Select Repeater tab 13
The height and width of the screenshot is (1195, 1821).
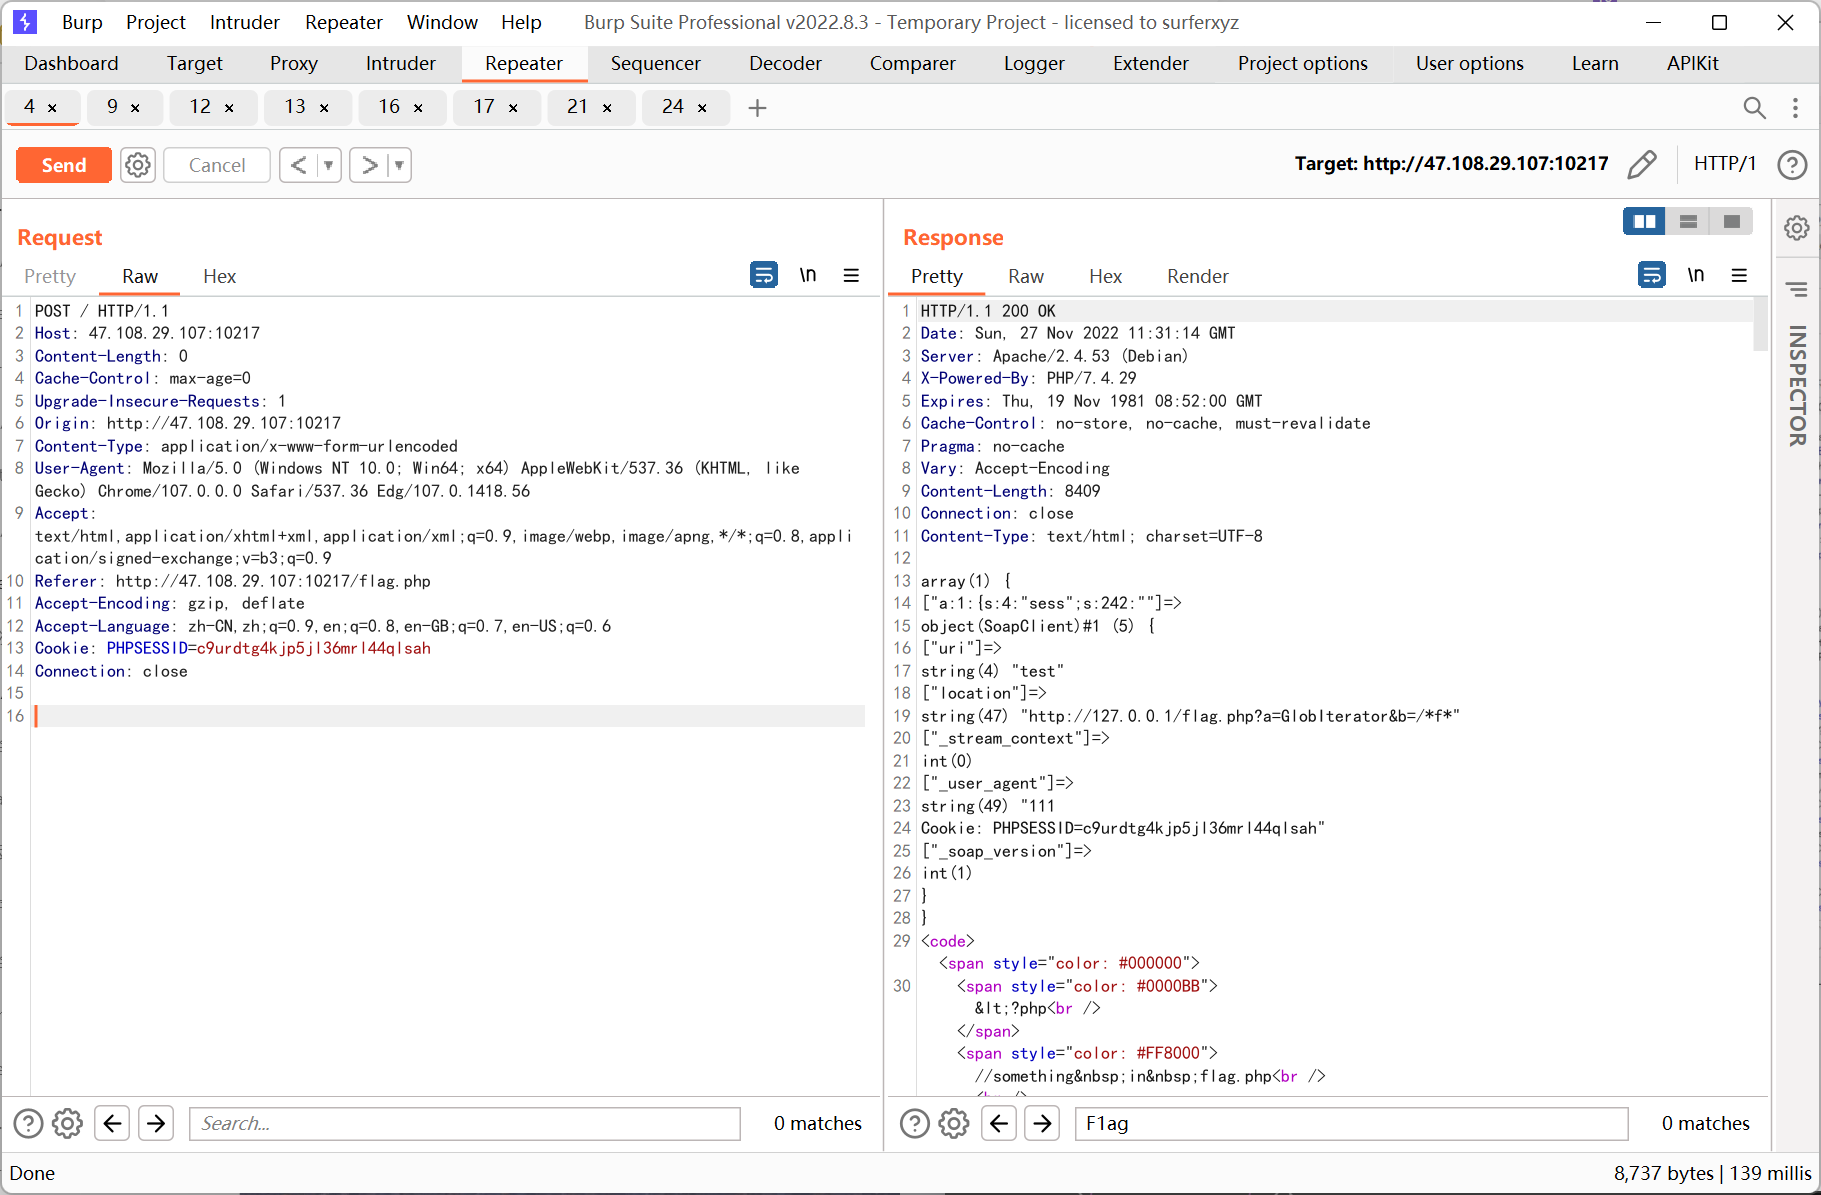coord(295,106)
